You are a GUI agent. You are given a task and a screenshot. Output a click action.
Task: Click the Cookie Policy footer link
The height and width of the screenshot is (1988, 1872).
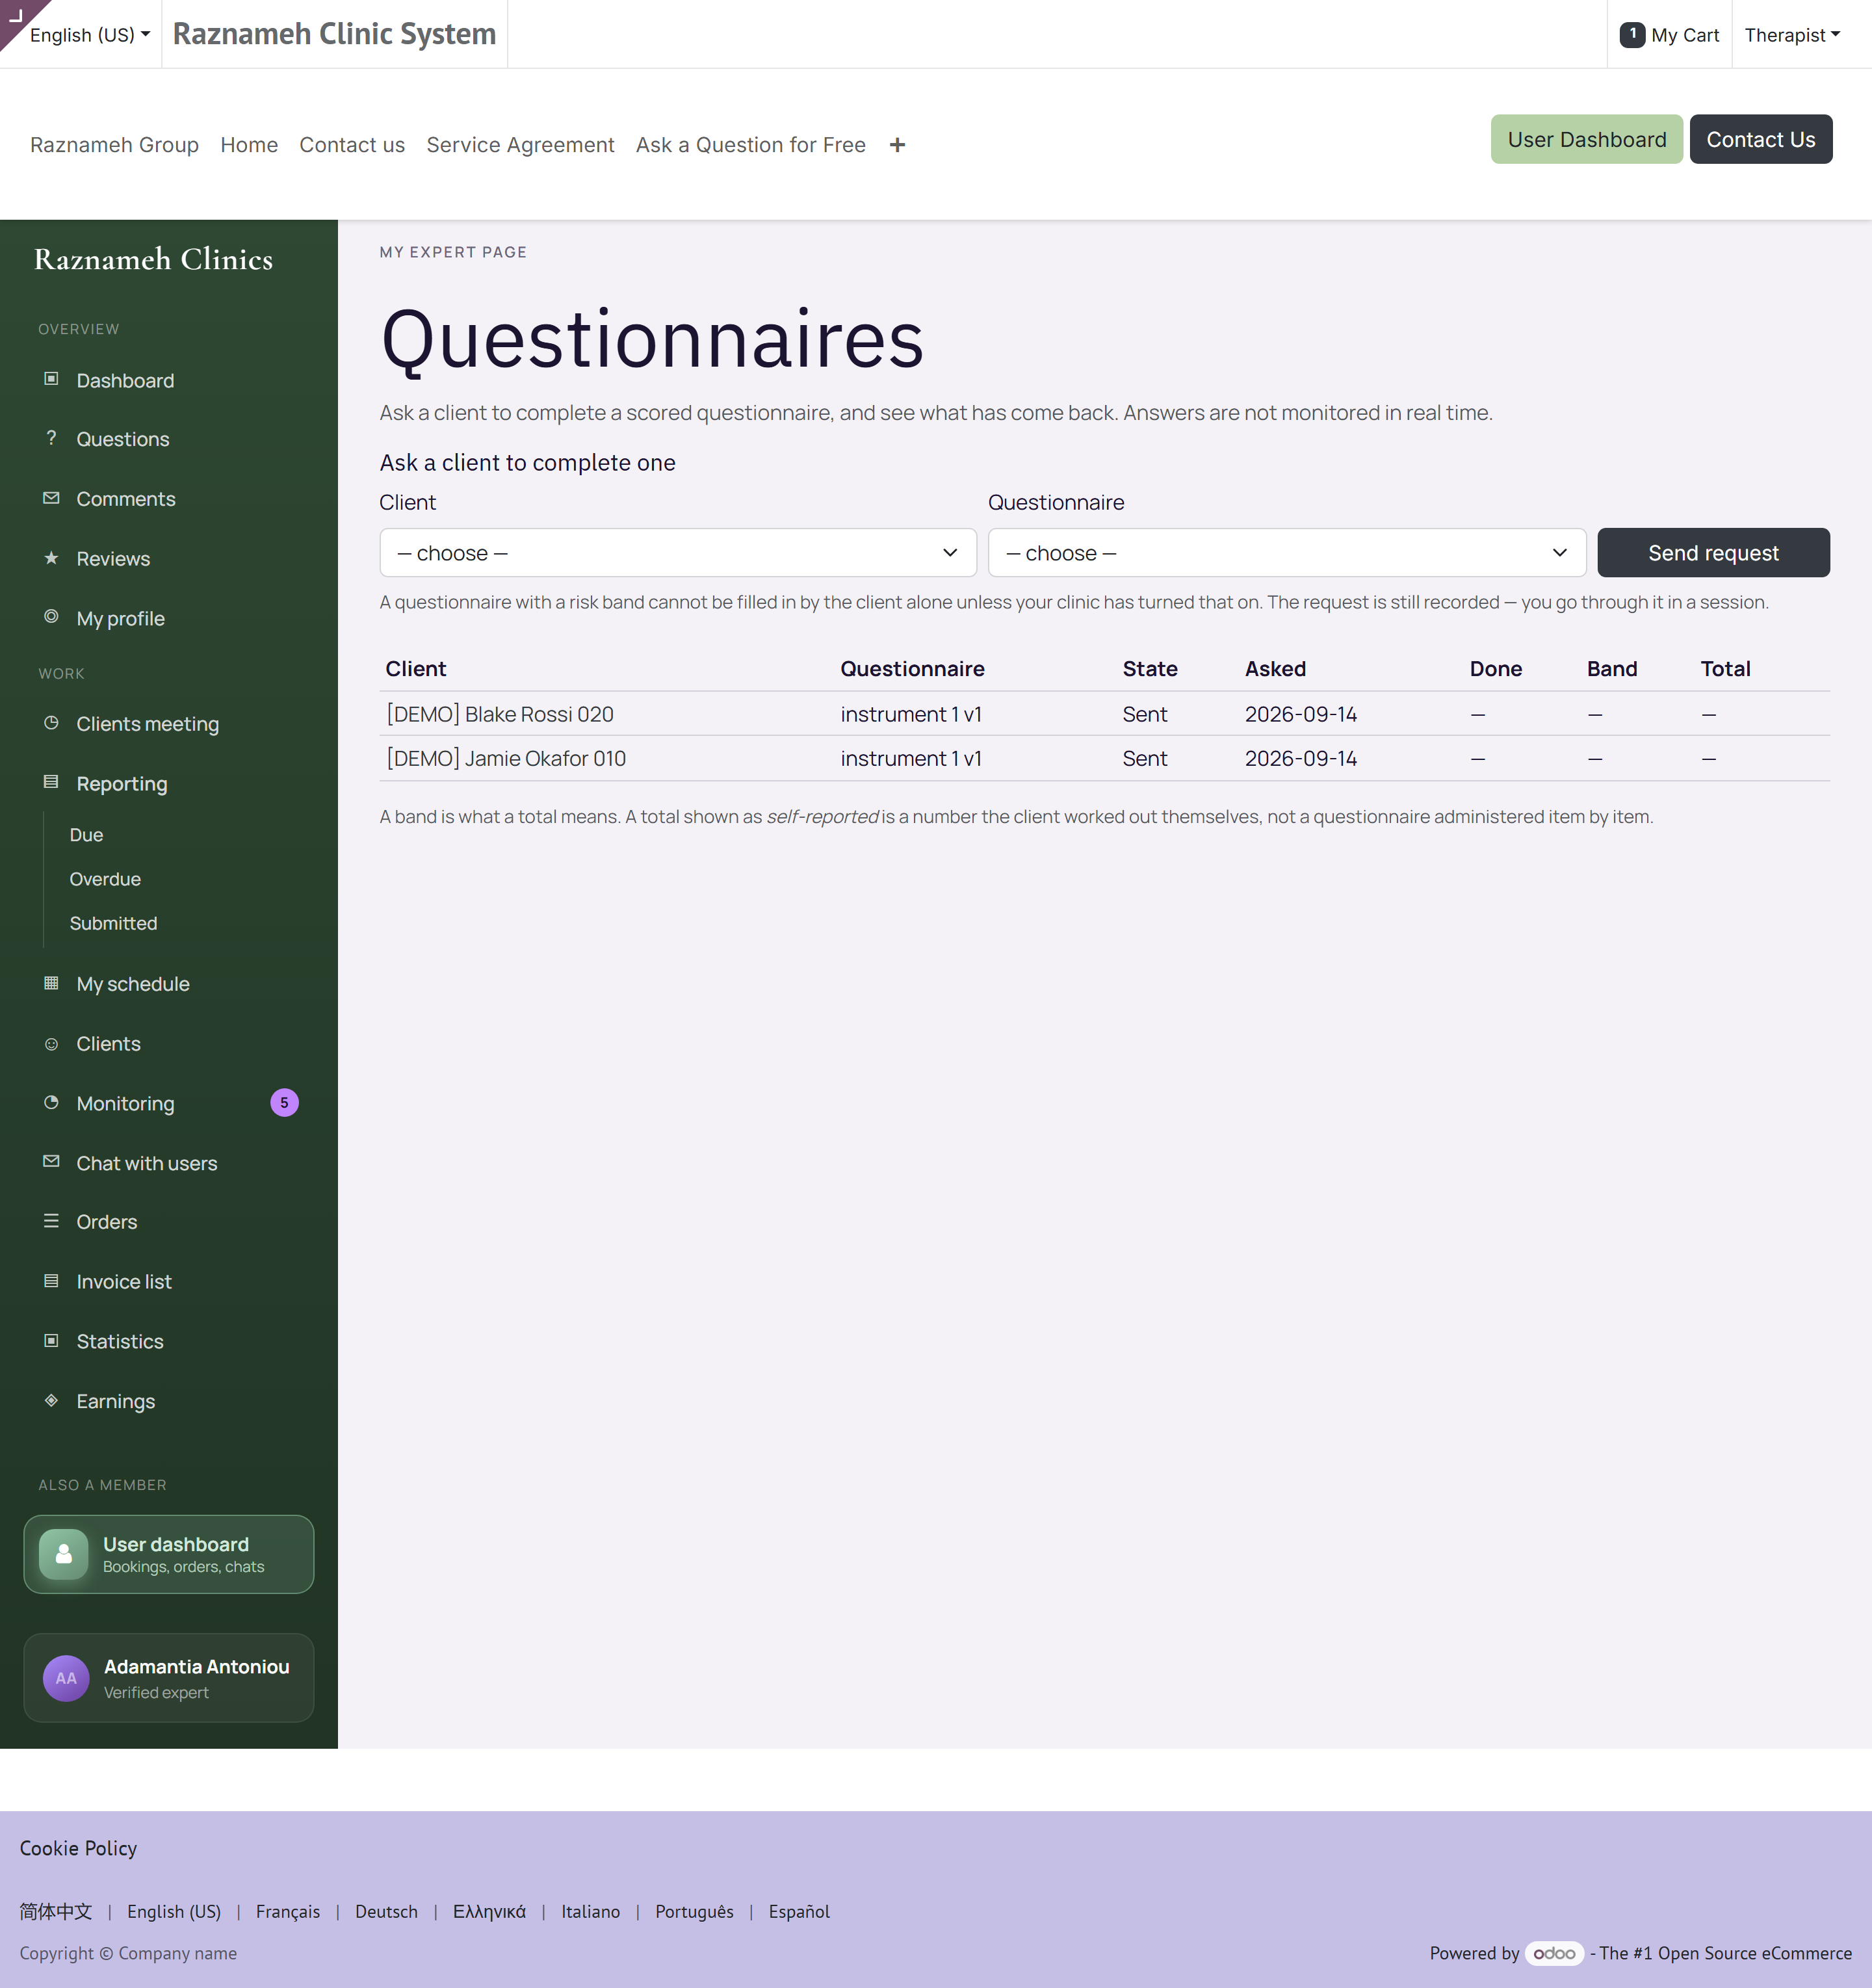click(78, 1848)
